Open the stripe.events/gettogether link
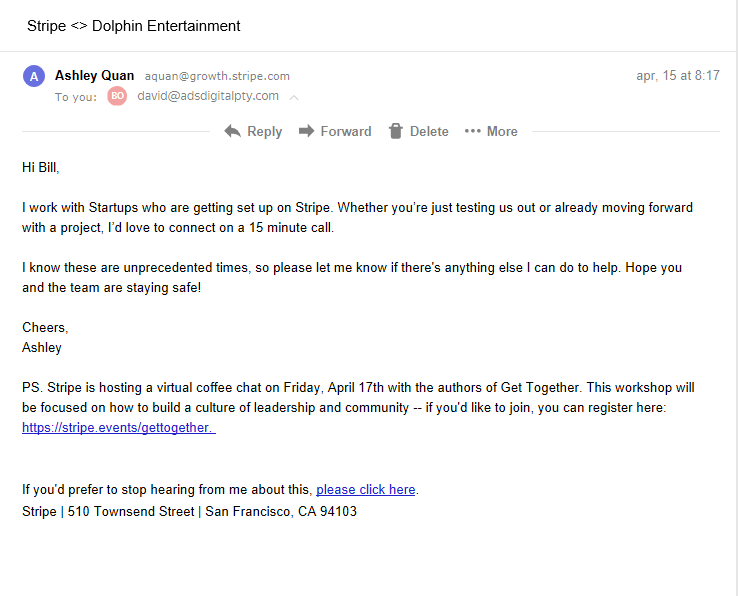 coord(117,427)
